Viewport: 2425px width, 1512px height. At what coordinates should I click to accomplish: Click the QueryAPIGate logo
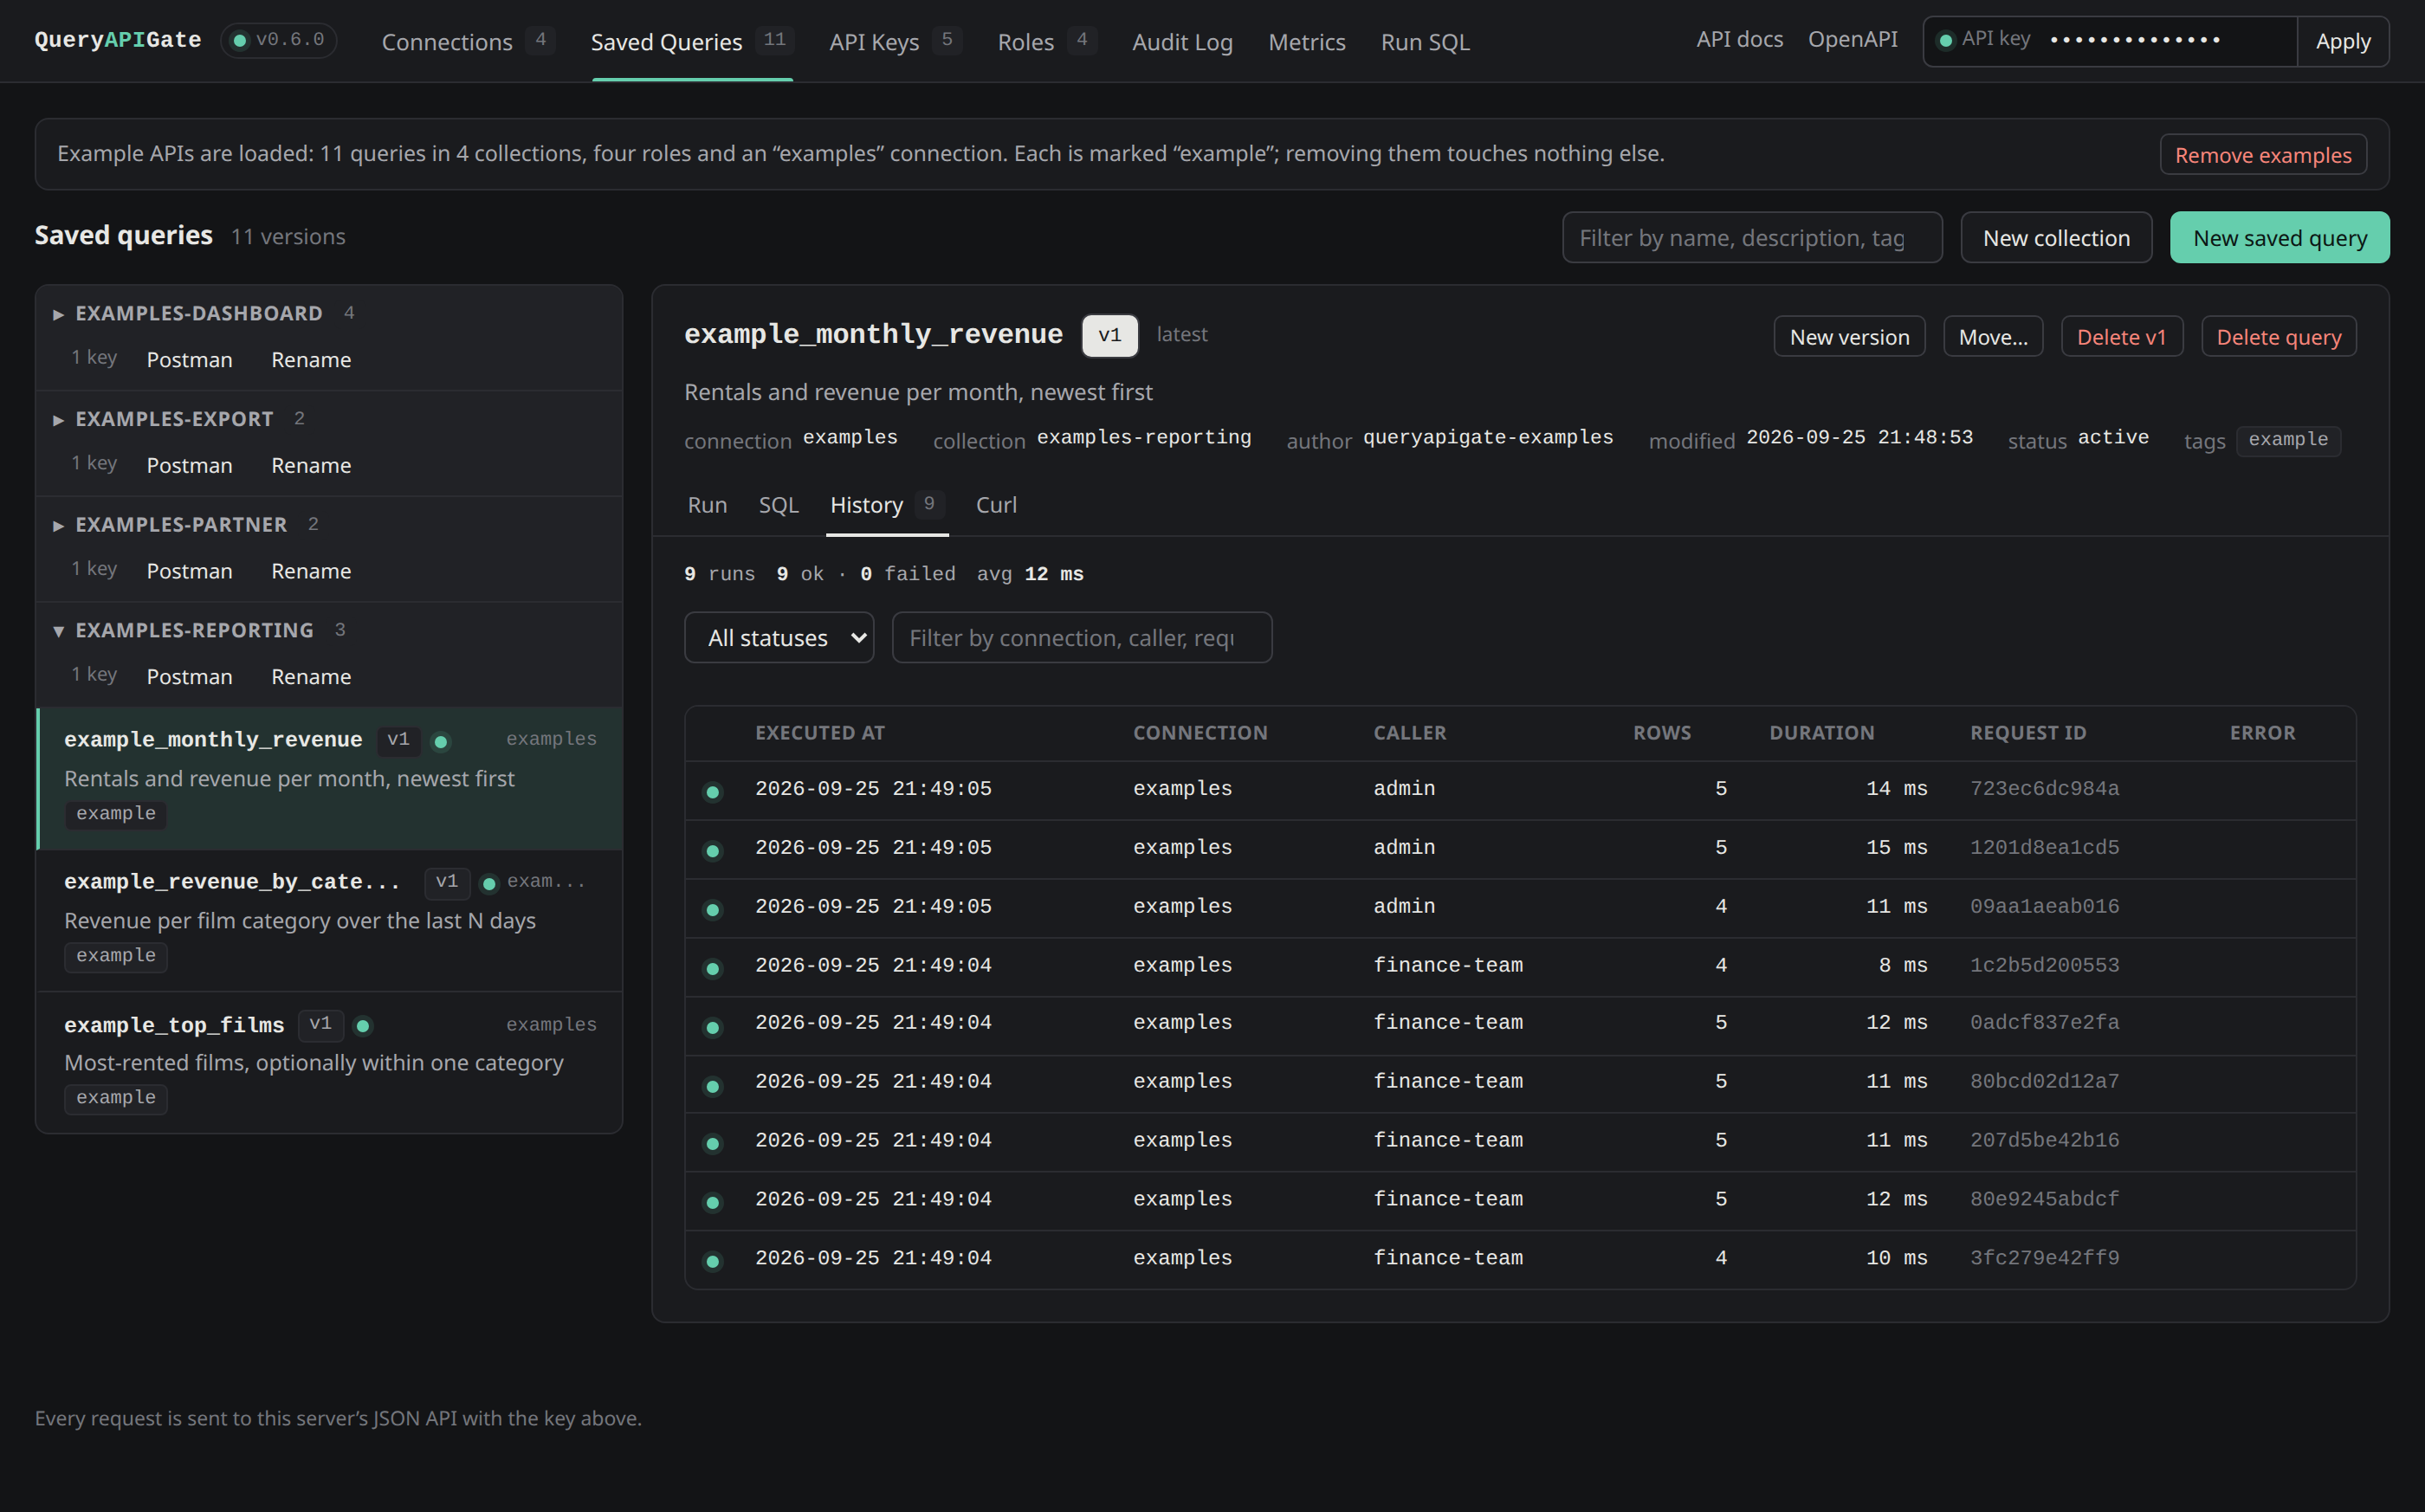[118, 40]
